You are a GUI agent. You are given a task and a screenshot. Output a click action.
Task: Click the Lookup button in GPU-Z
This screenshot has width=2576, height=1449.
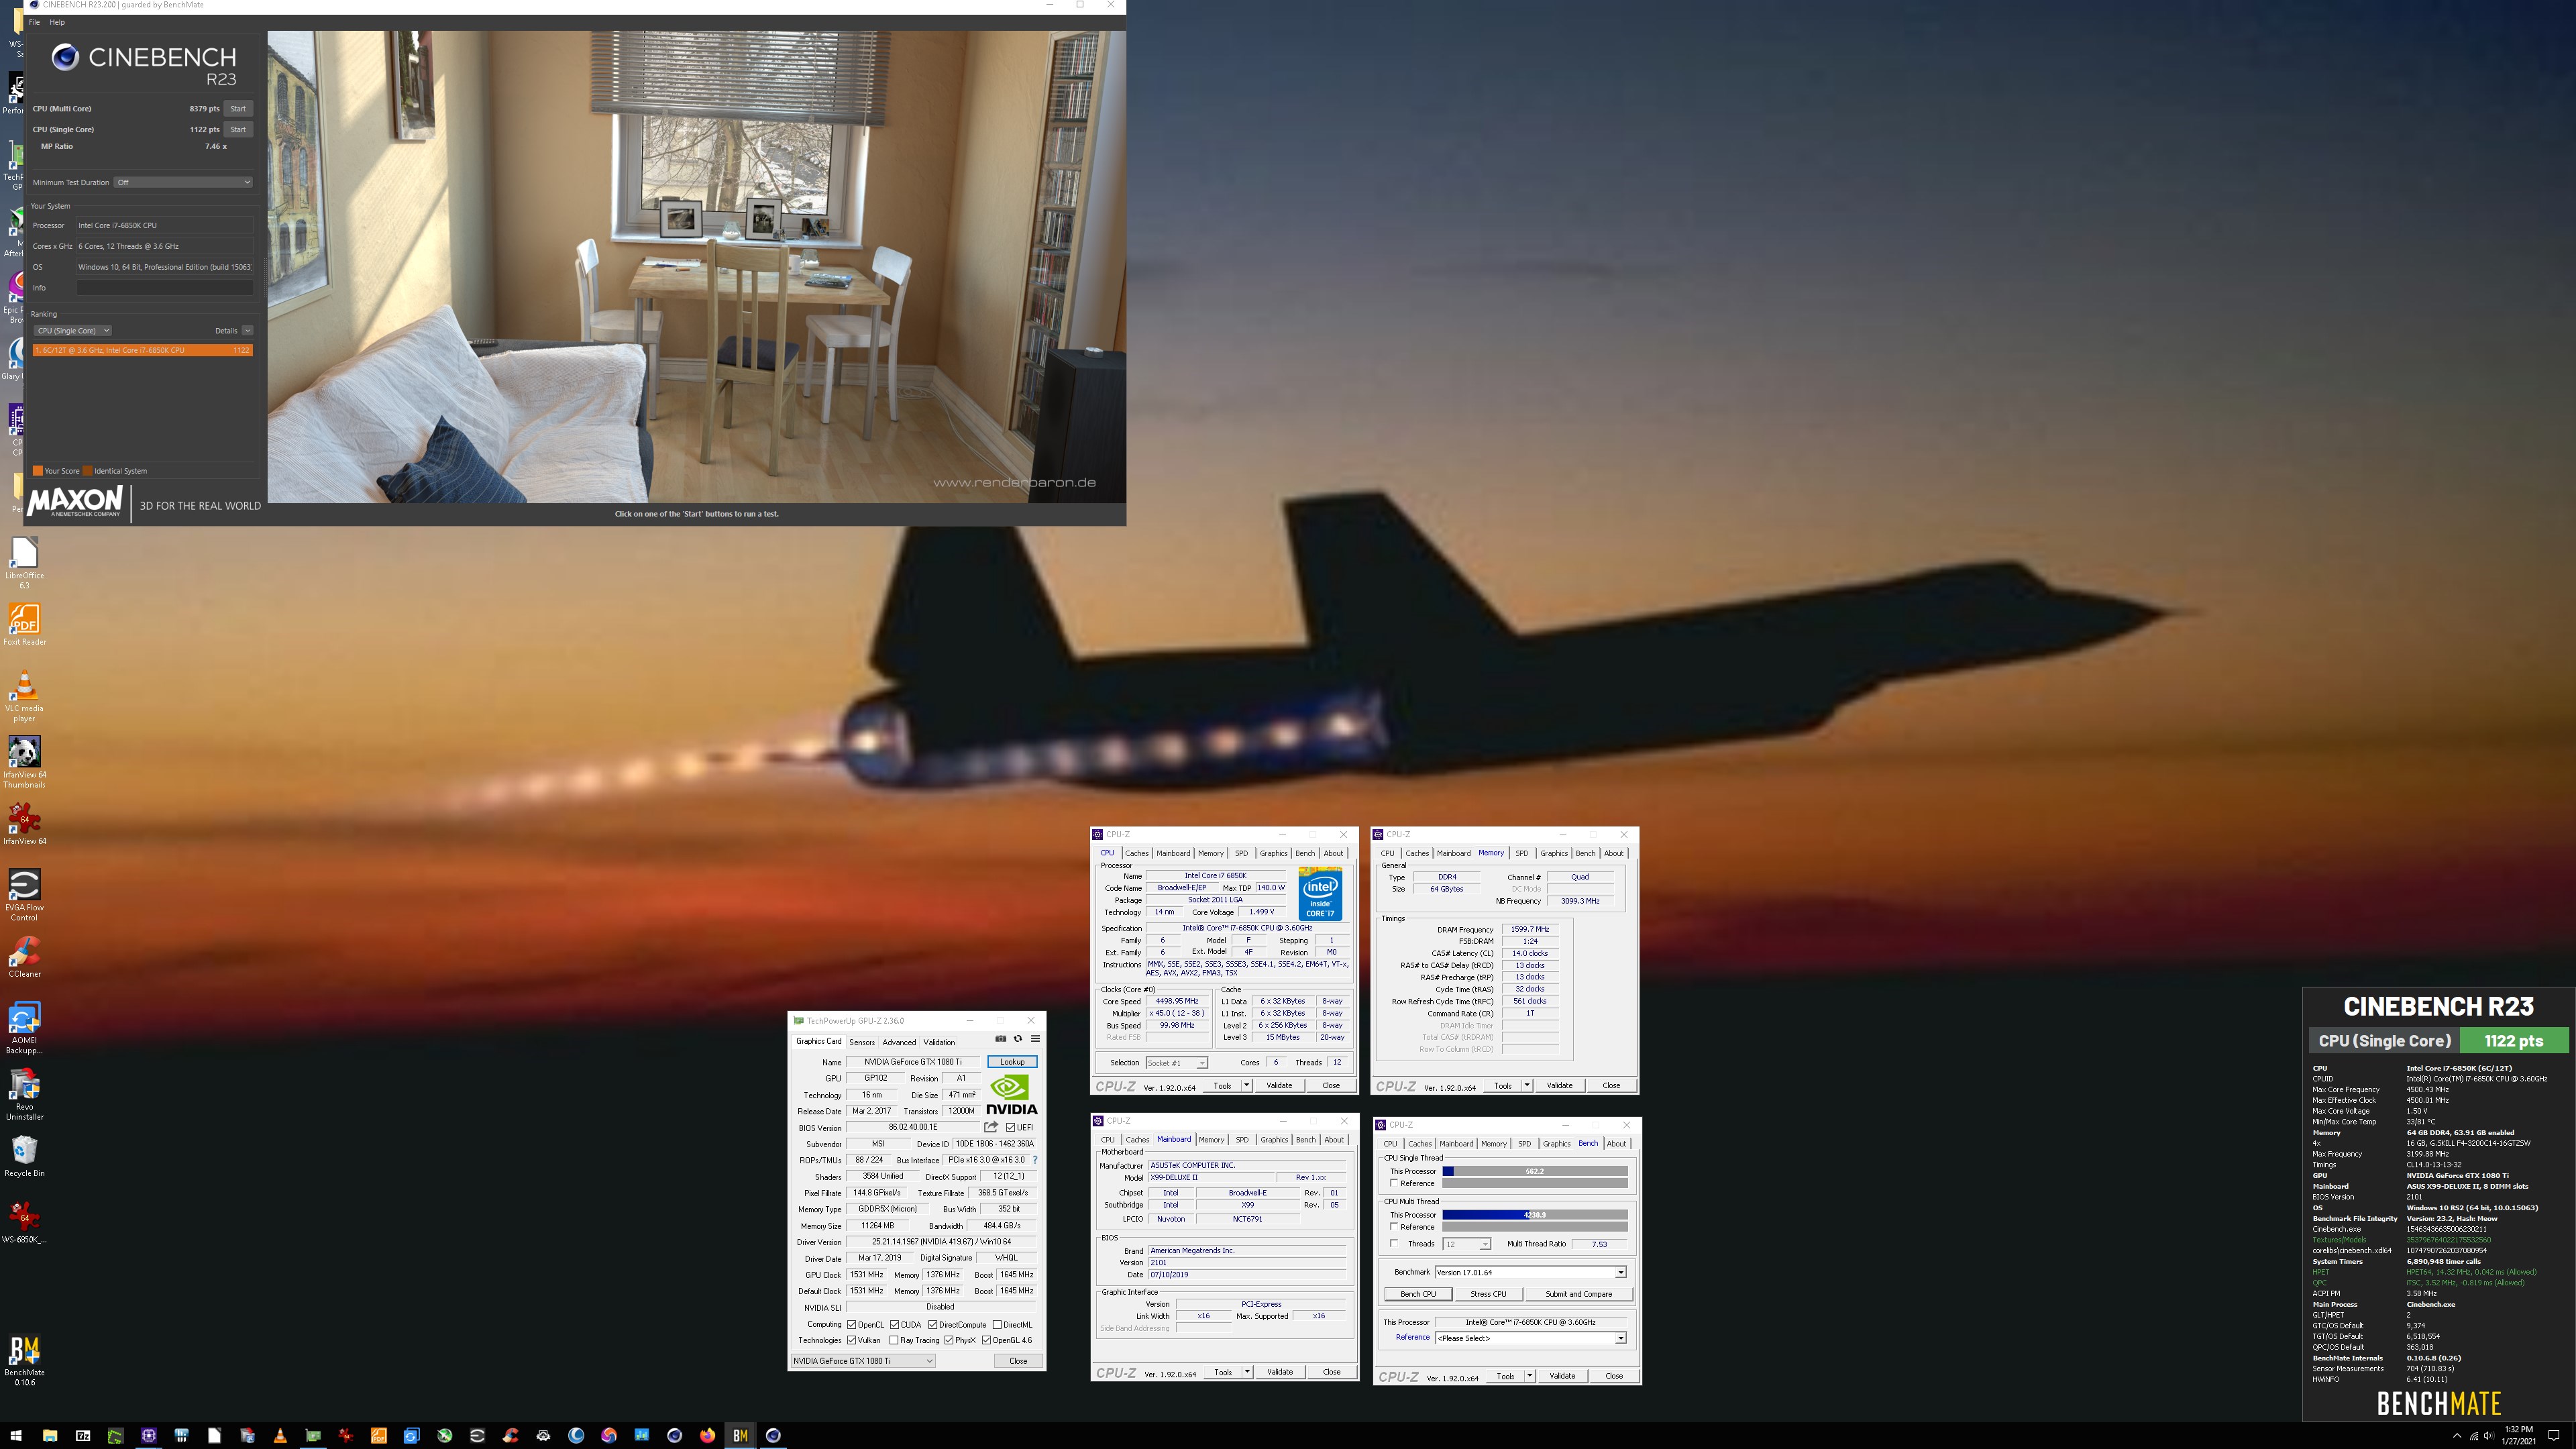(x=1012, y=1062)
